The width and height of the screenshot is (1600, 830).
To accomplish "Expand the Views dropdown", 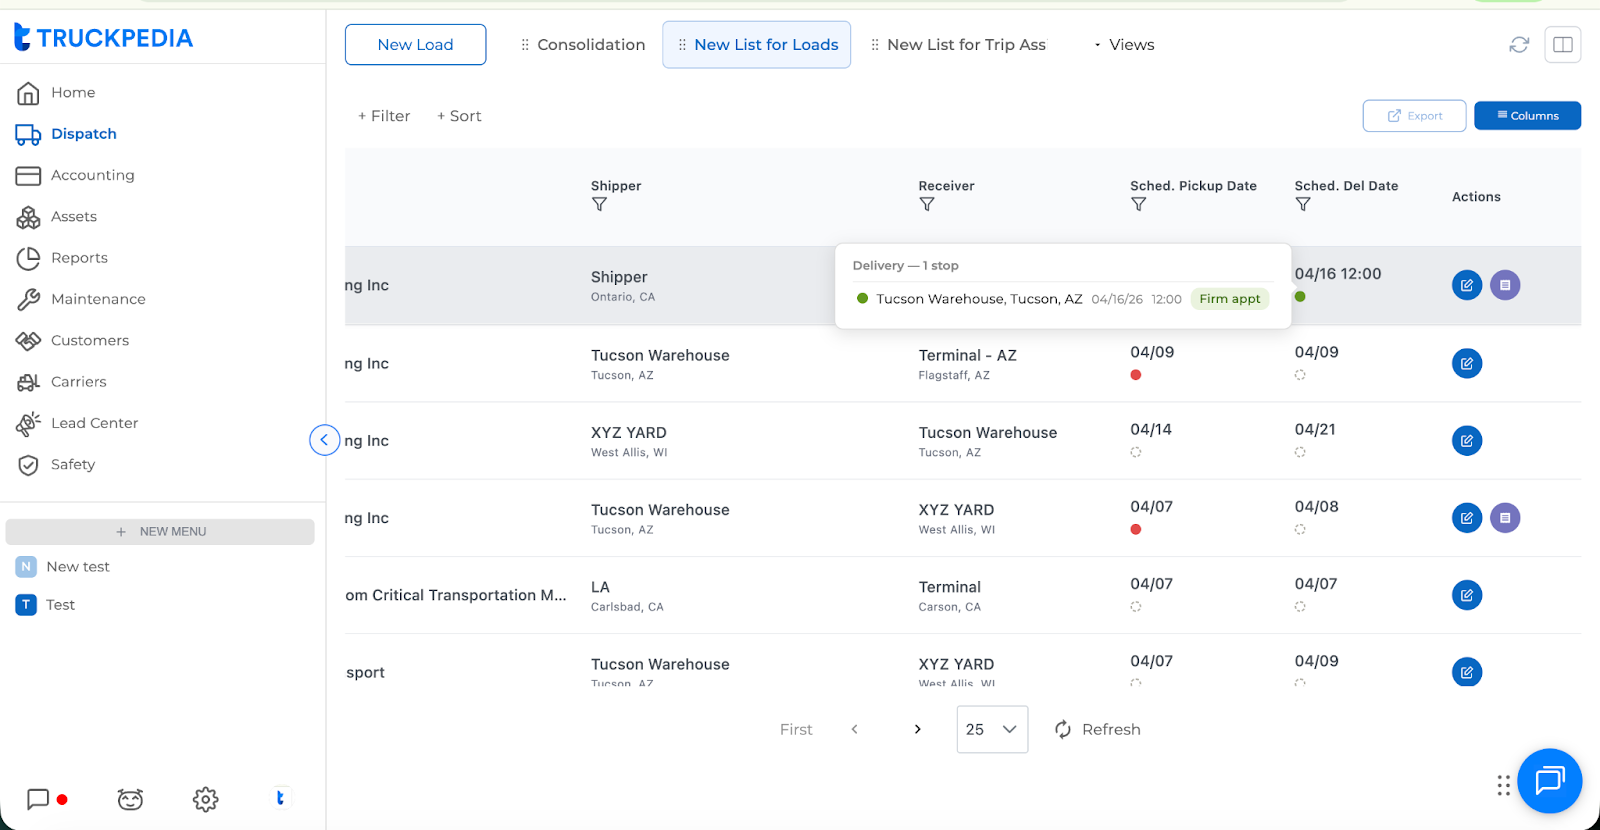I will click(1125, 45).
